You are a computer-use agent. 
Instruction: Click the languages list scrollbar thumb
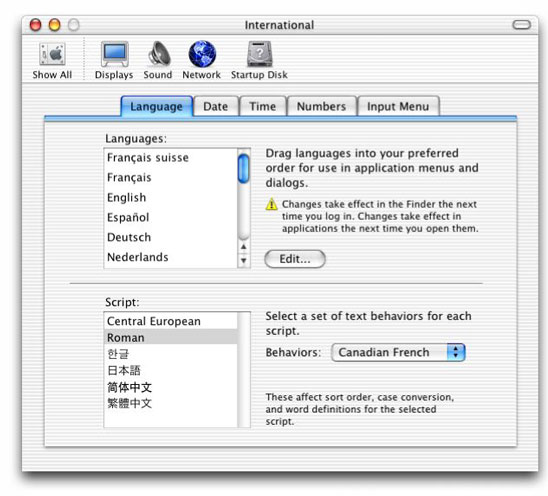(x=244, y=169)
